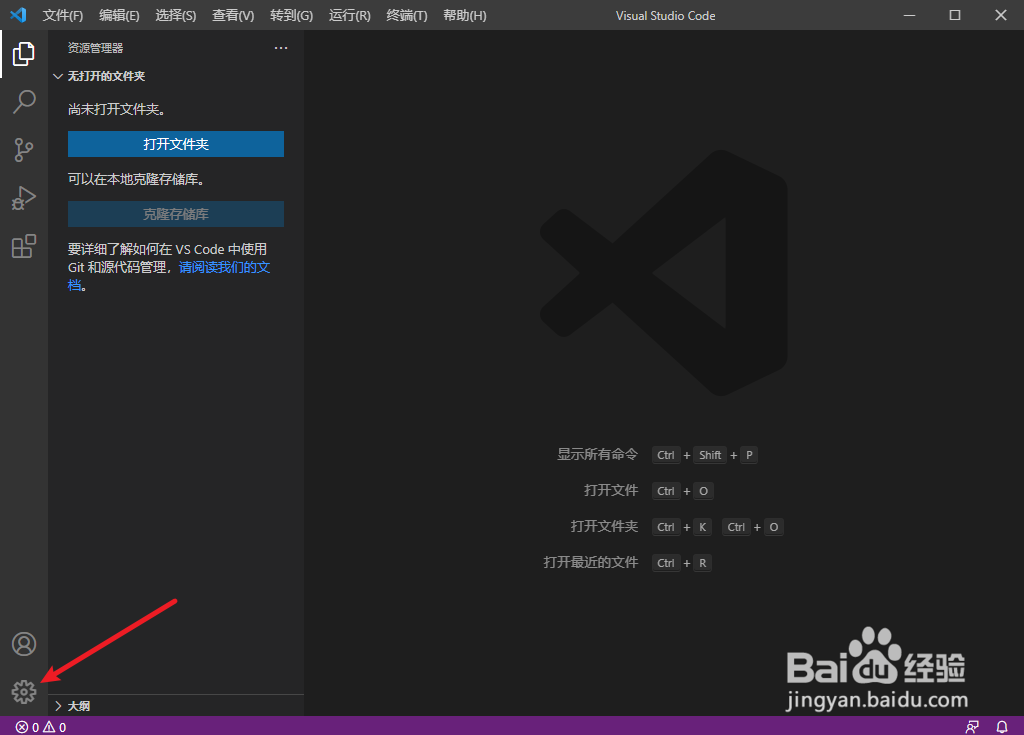Minimize the Visual Studio Code window
Image resolution: width=1024 pixels, height=735 pixels.
pos(909,15)
